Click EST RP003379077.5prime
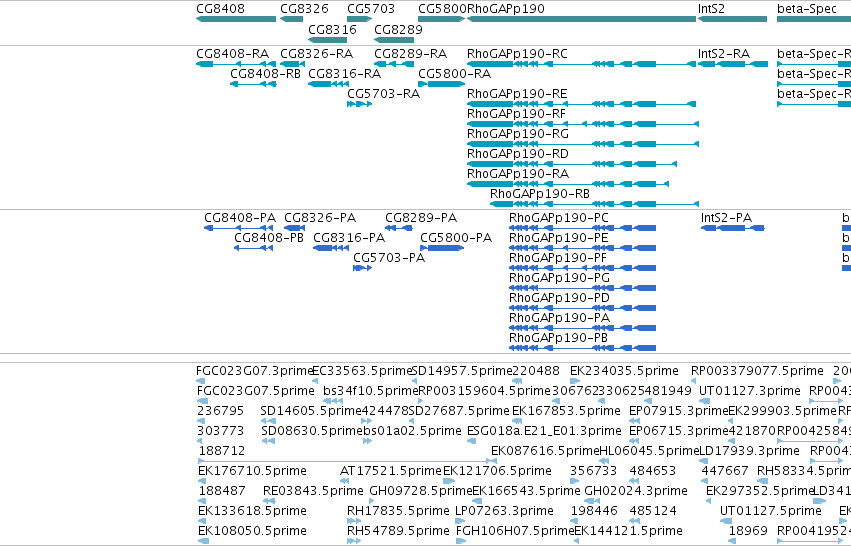Viewport: 851px width, 546px height. click(x=695, y=382)
